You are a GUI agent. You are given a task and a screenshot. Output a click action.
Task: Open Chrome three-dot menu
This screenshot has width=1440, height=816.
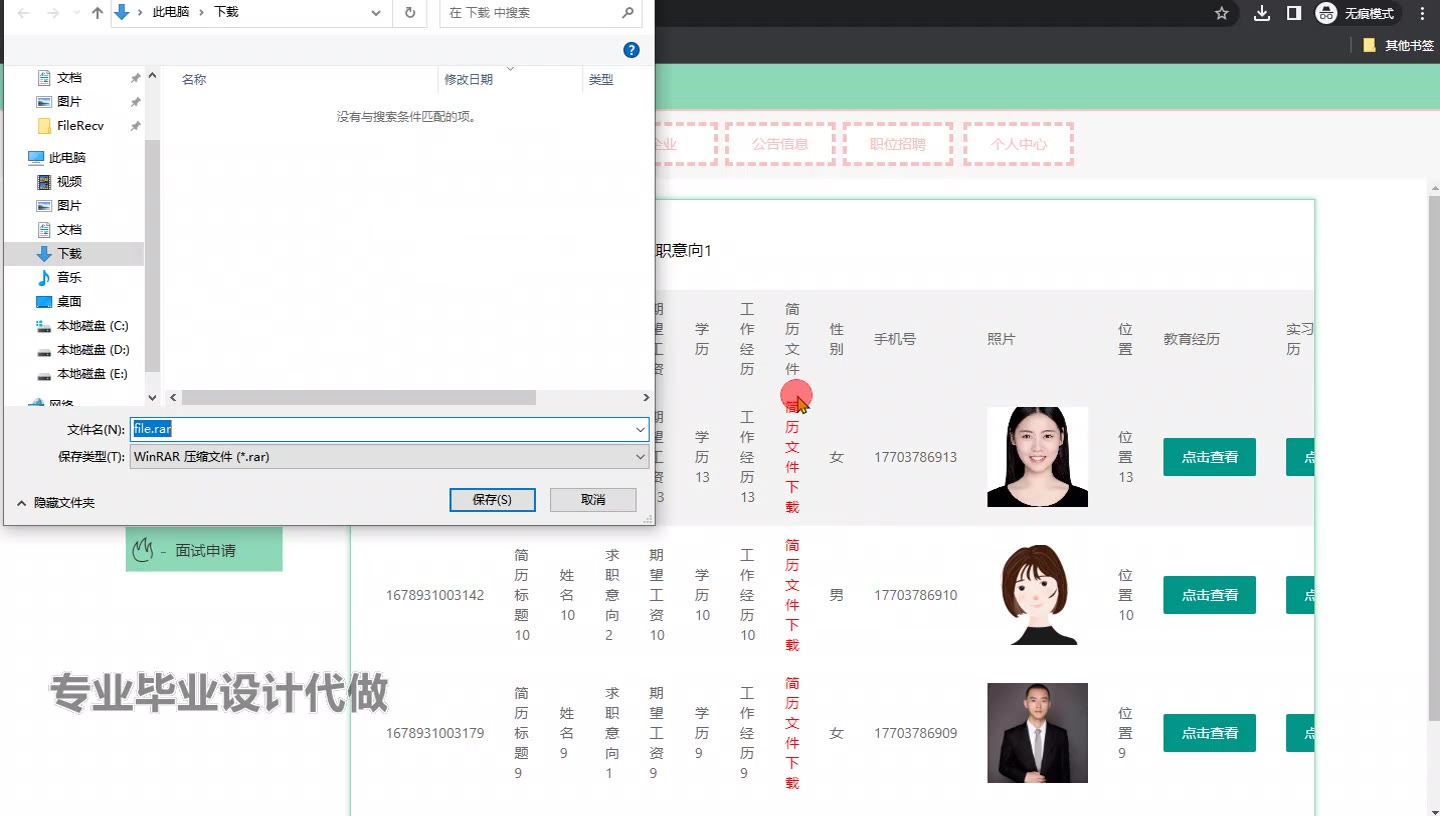1423,13
